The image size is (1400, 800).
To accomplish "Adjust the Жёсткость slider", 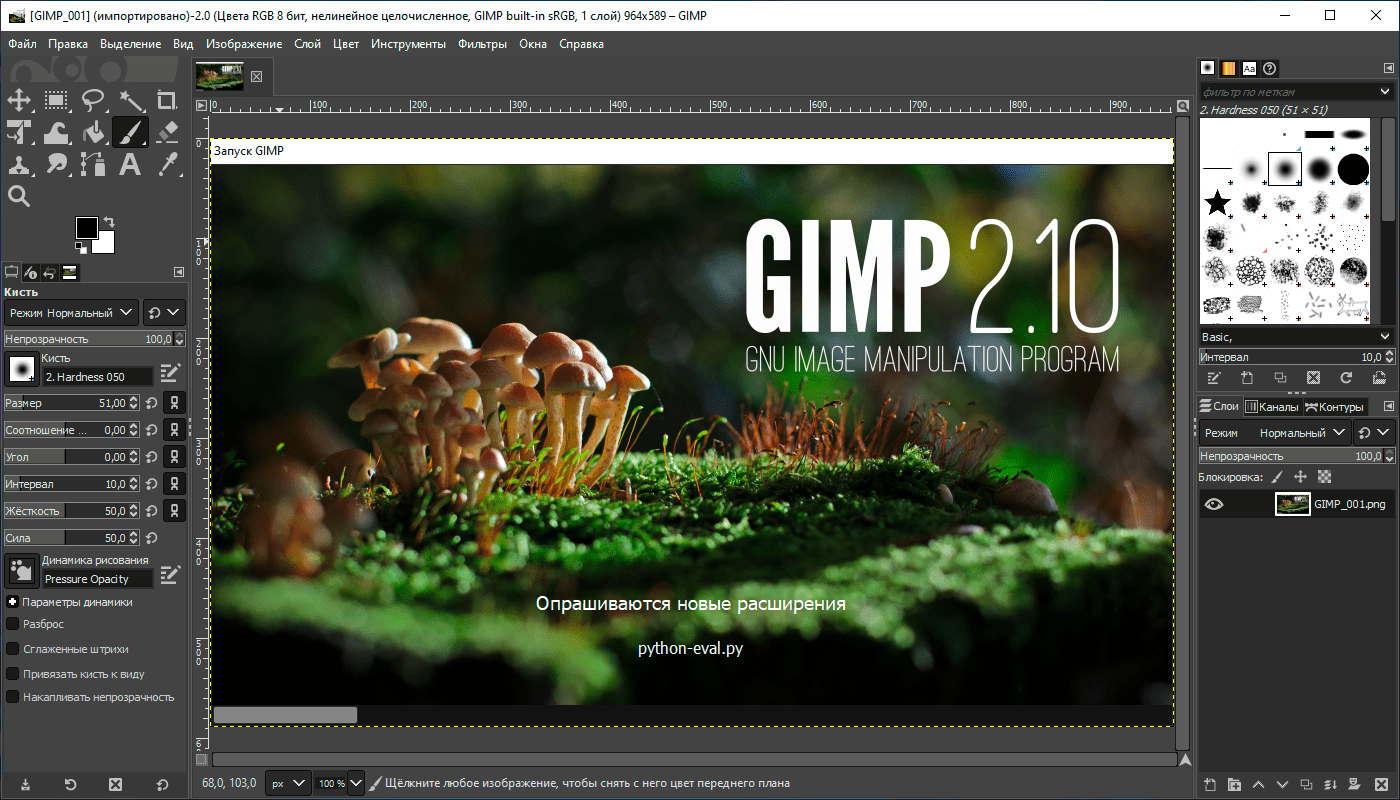I will pyautogui.click(x=72, y=511).
